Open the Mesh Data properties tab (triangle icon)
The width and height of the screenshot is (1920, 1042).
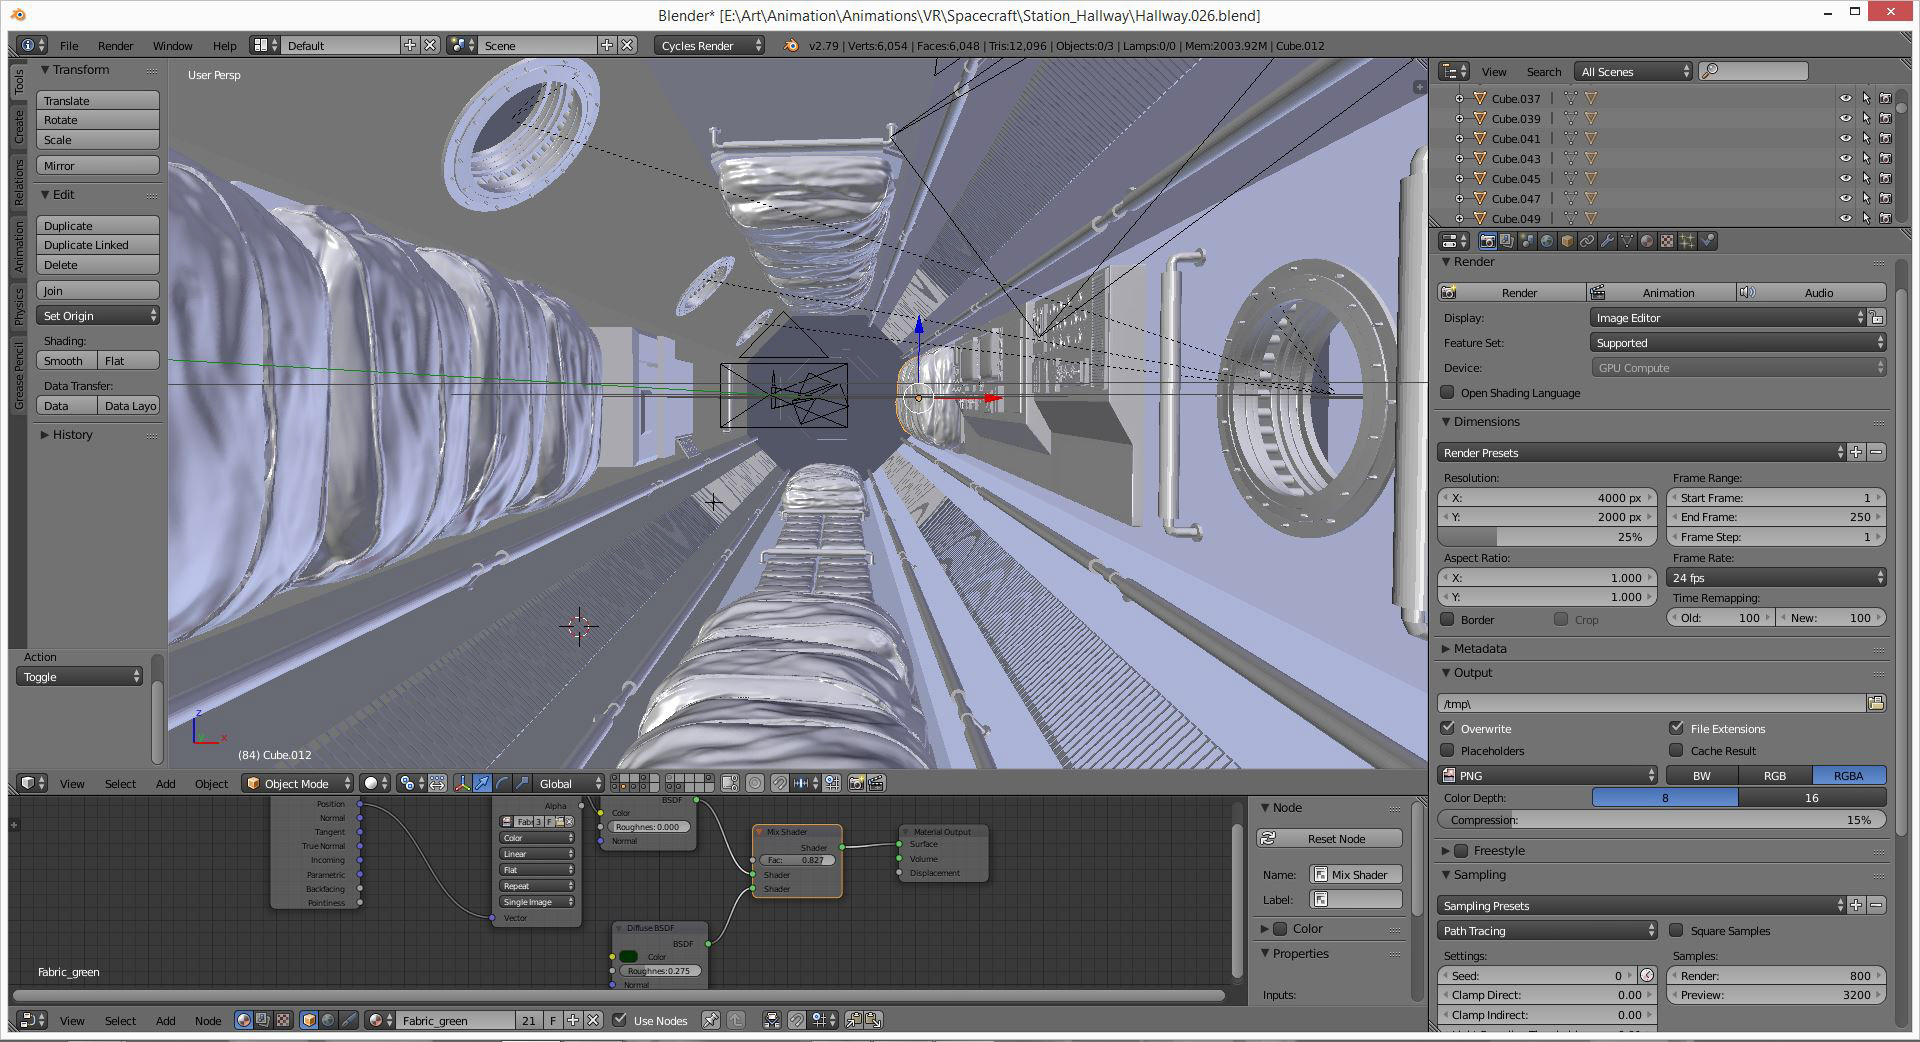tap(1627, 241)
